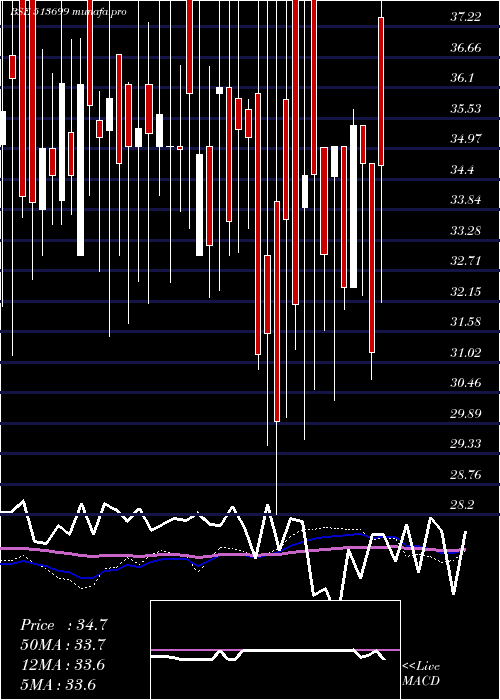Screen dimensions: 500x700
Task: Click the 34.4 price axis label
Action: (x=462, y=170)
